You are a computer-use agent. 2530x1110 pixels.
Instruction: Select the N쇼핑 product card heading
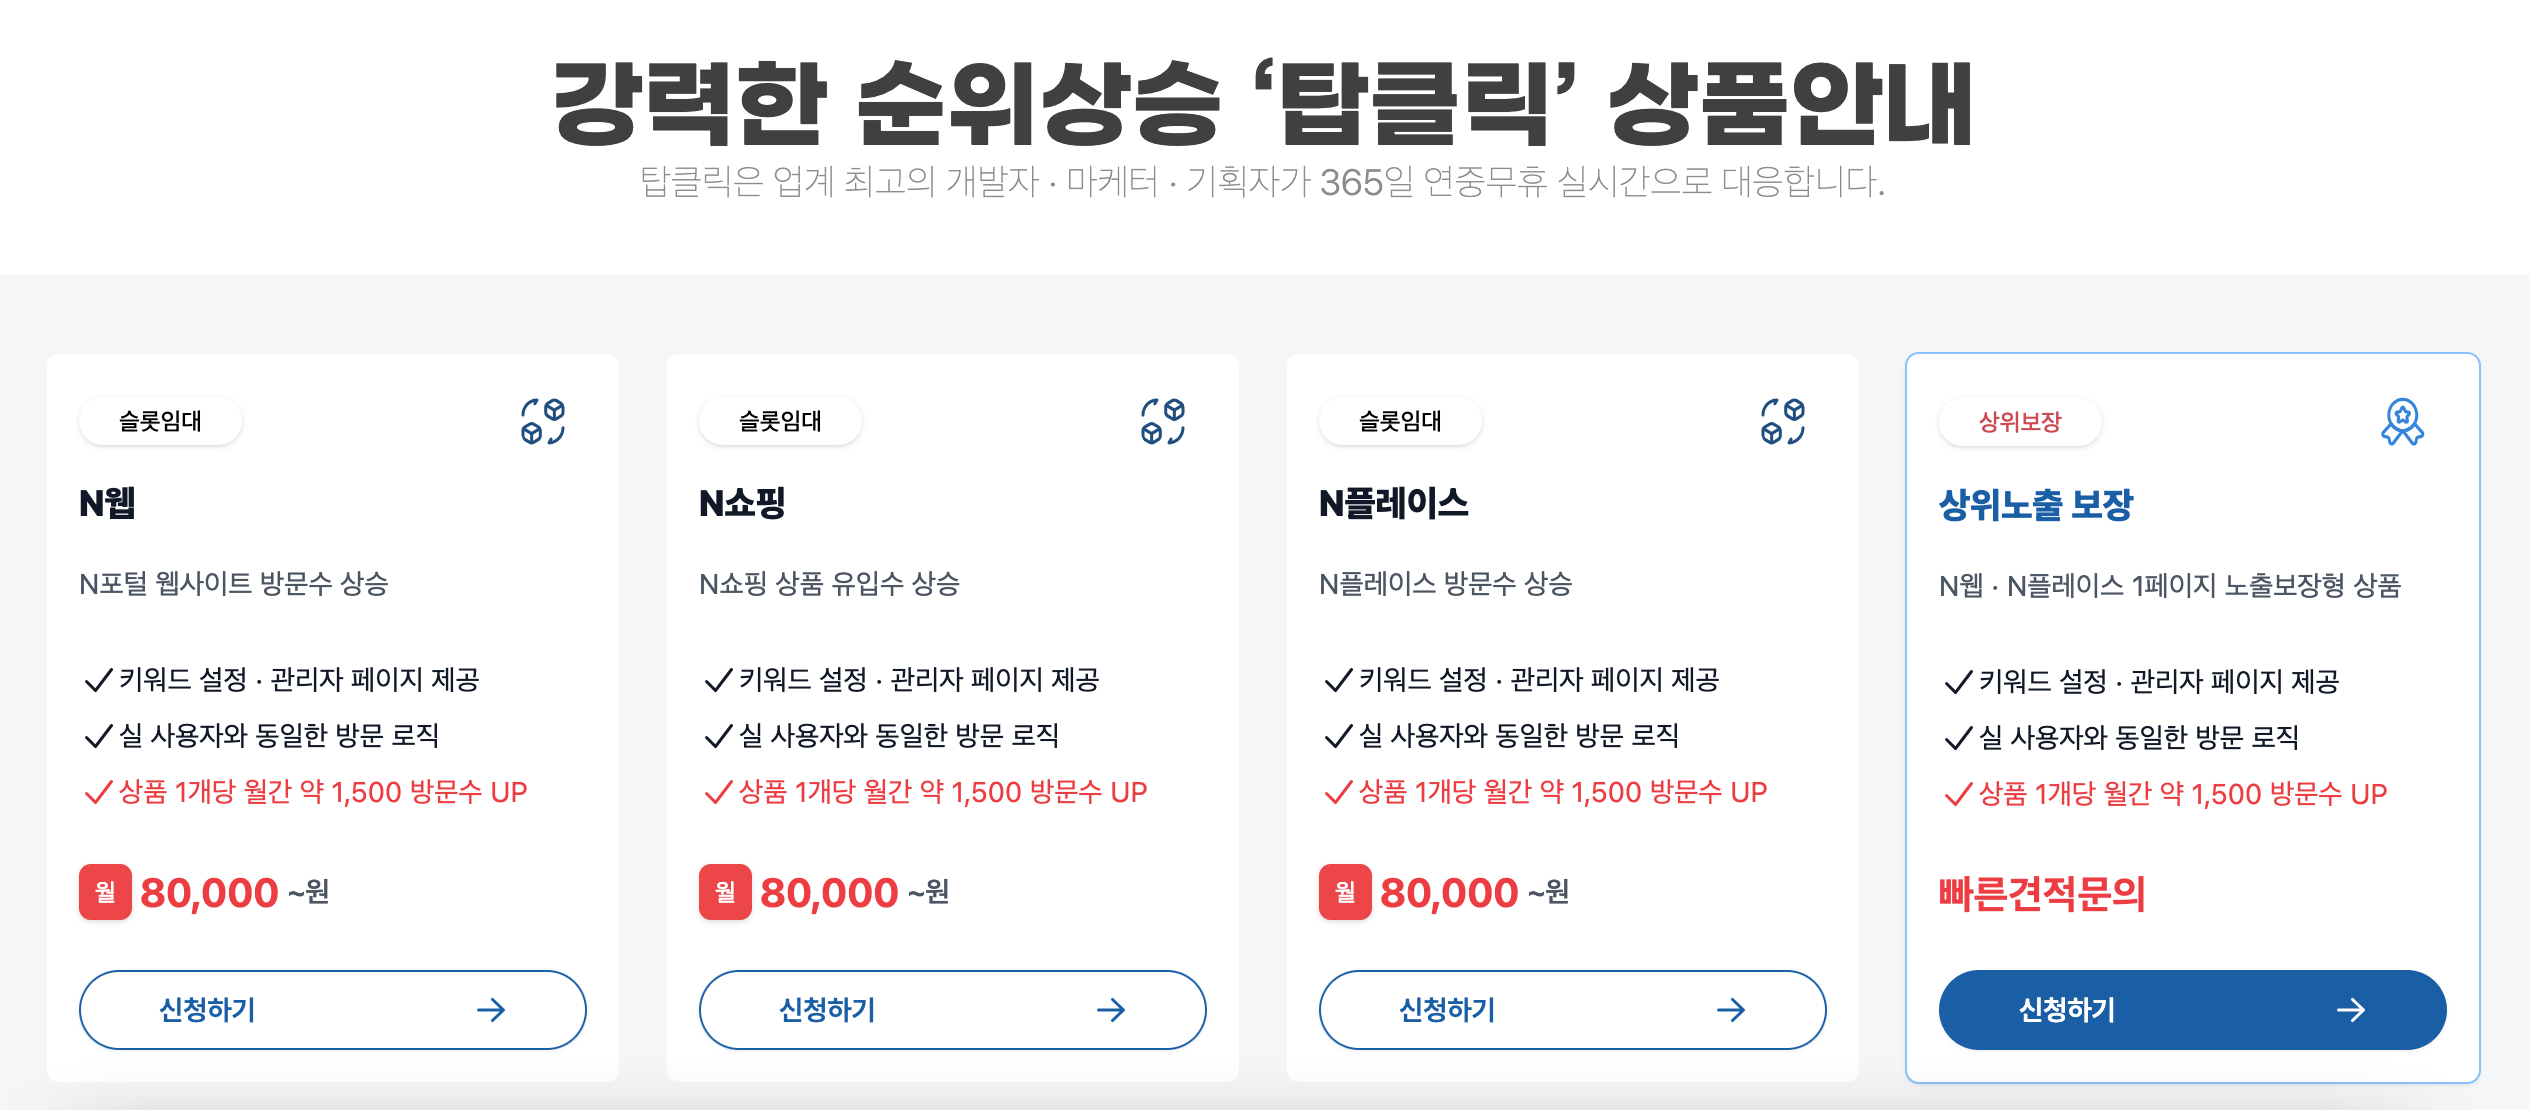[x=739, y=505]
